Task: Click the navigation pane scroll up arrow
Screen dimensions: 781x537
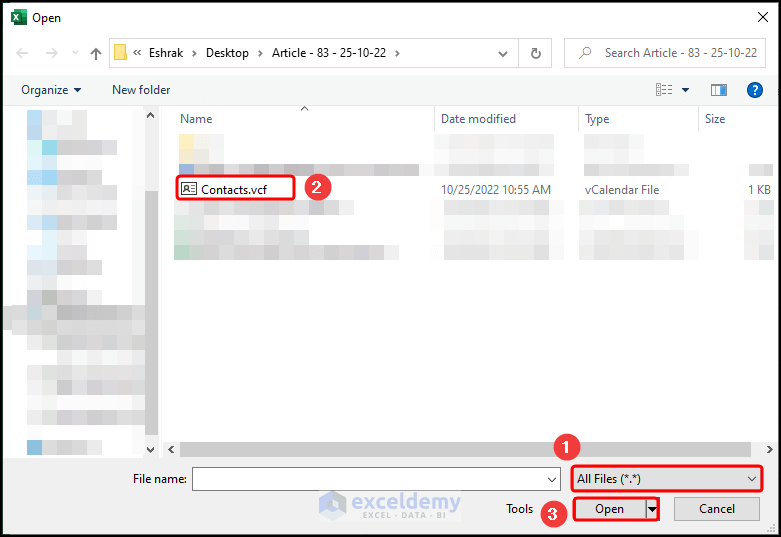Action: click(150, 116)
